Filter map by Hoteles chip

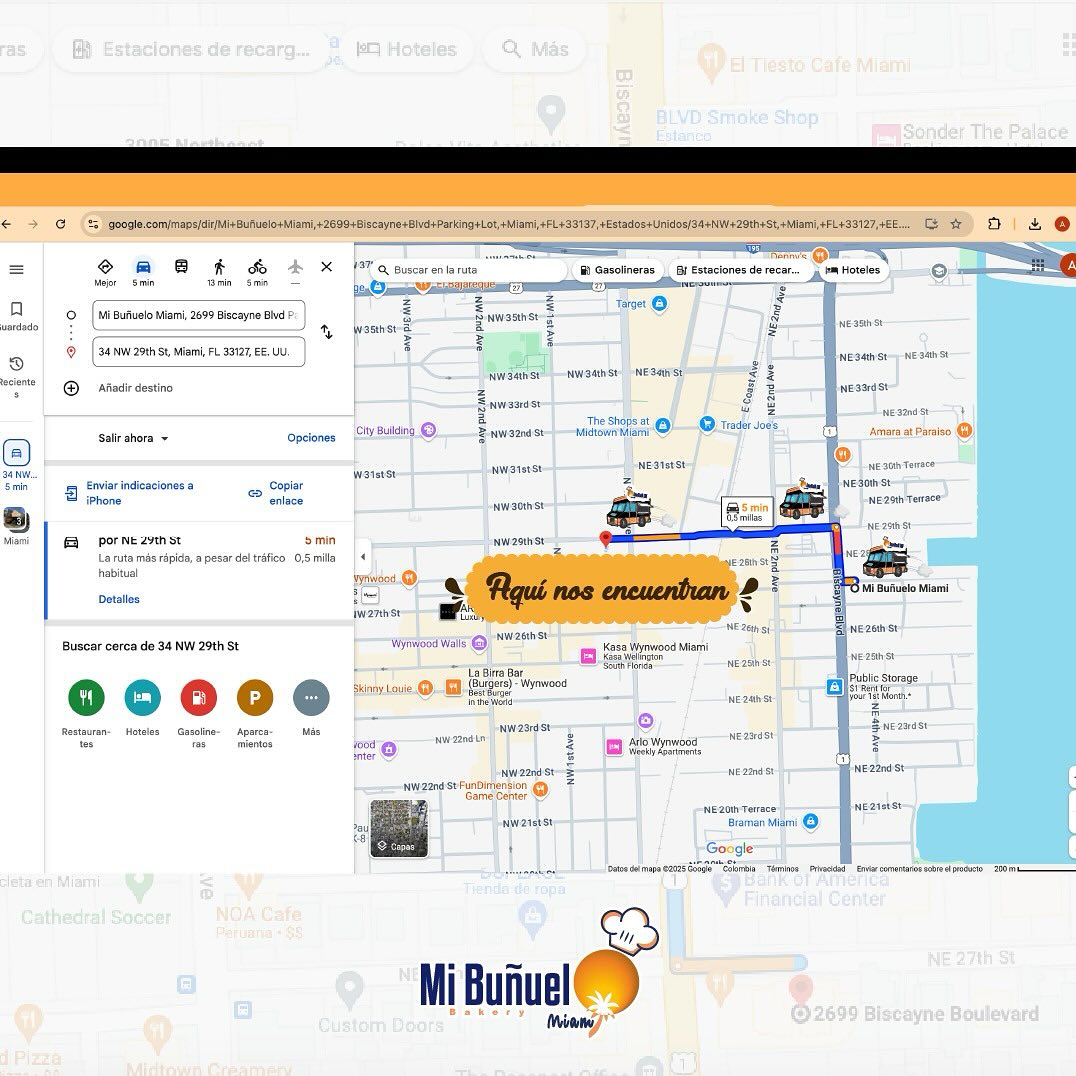[852, 270]
